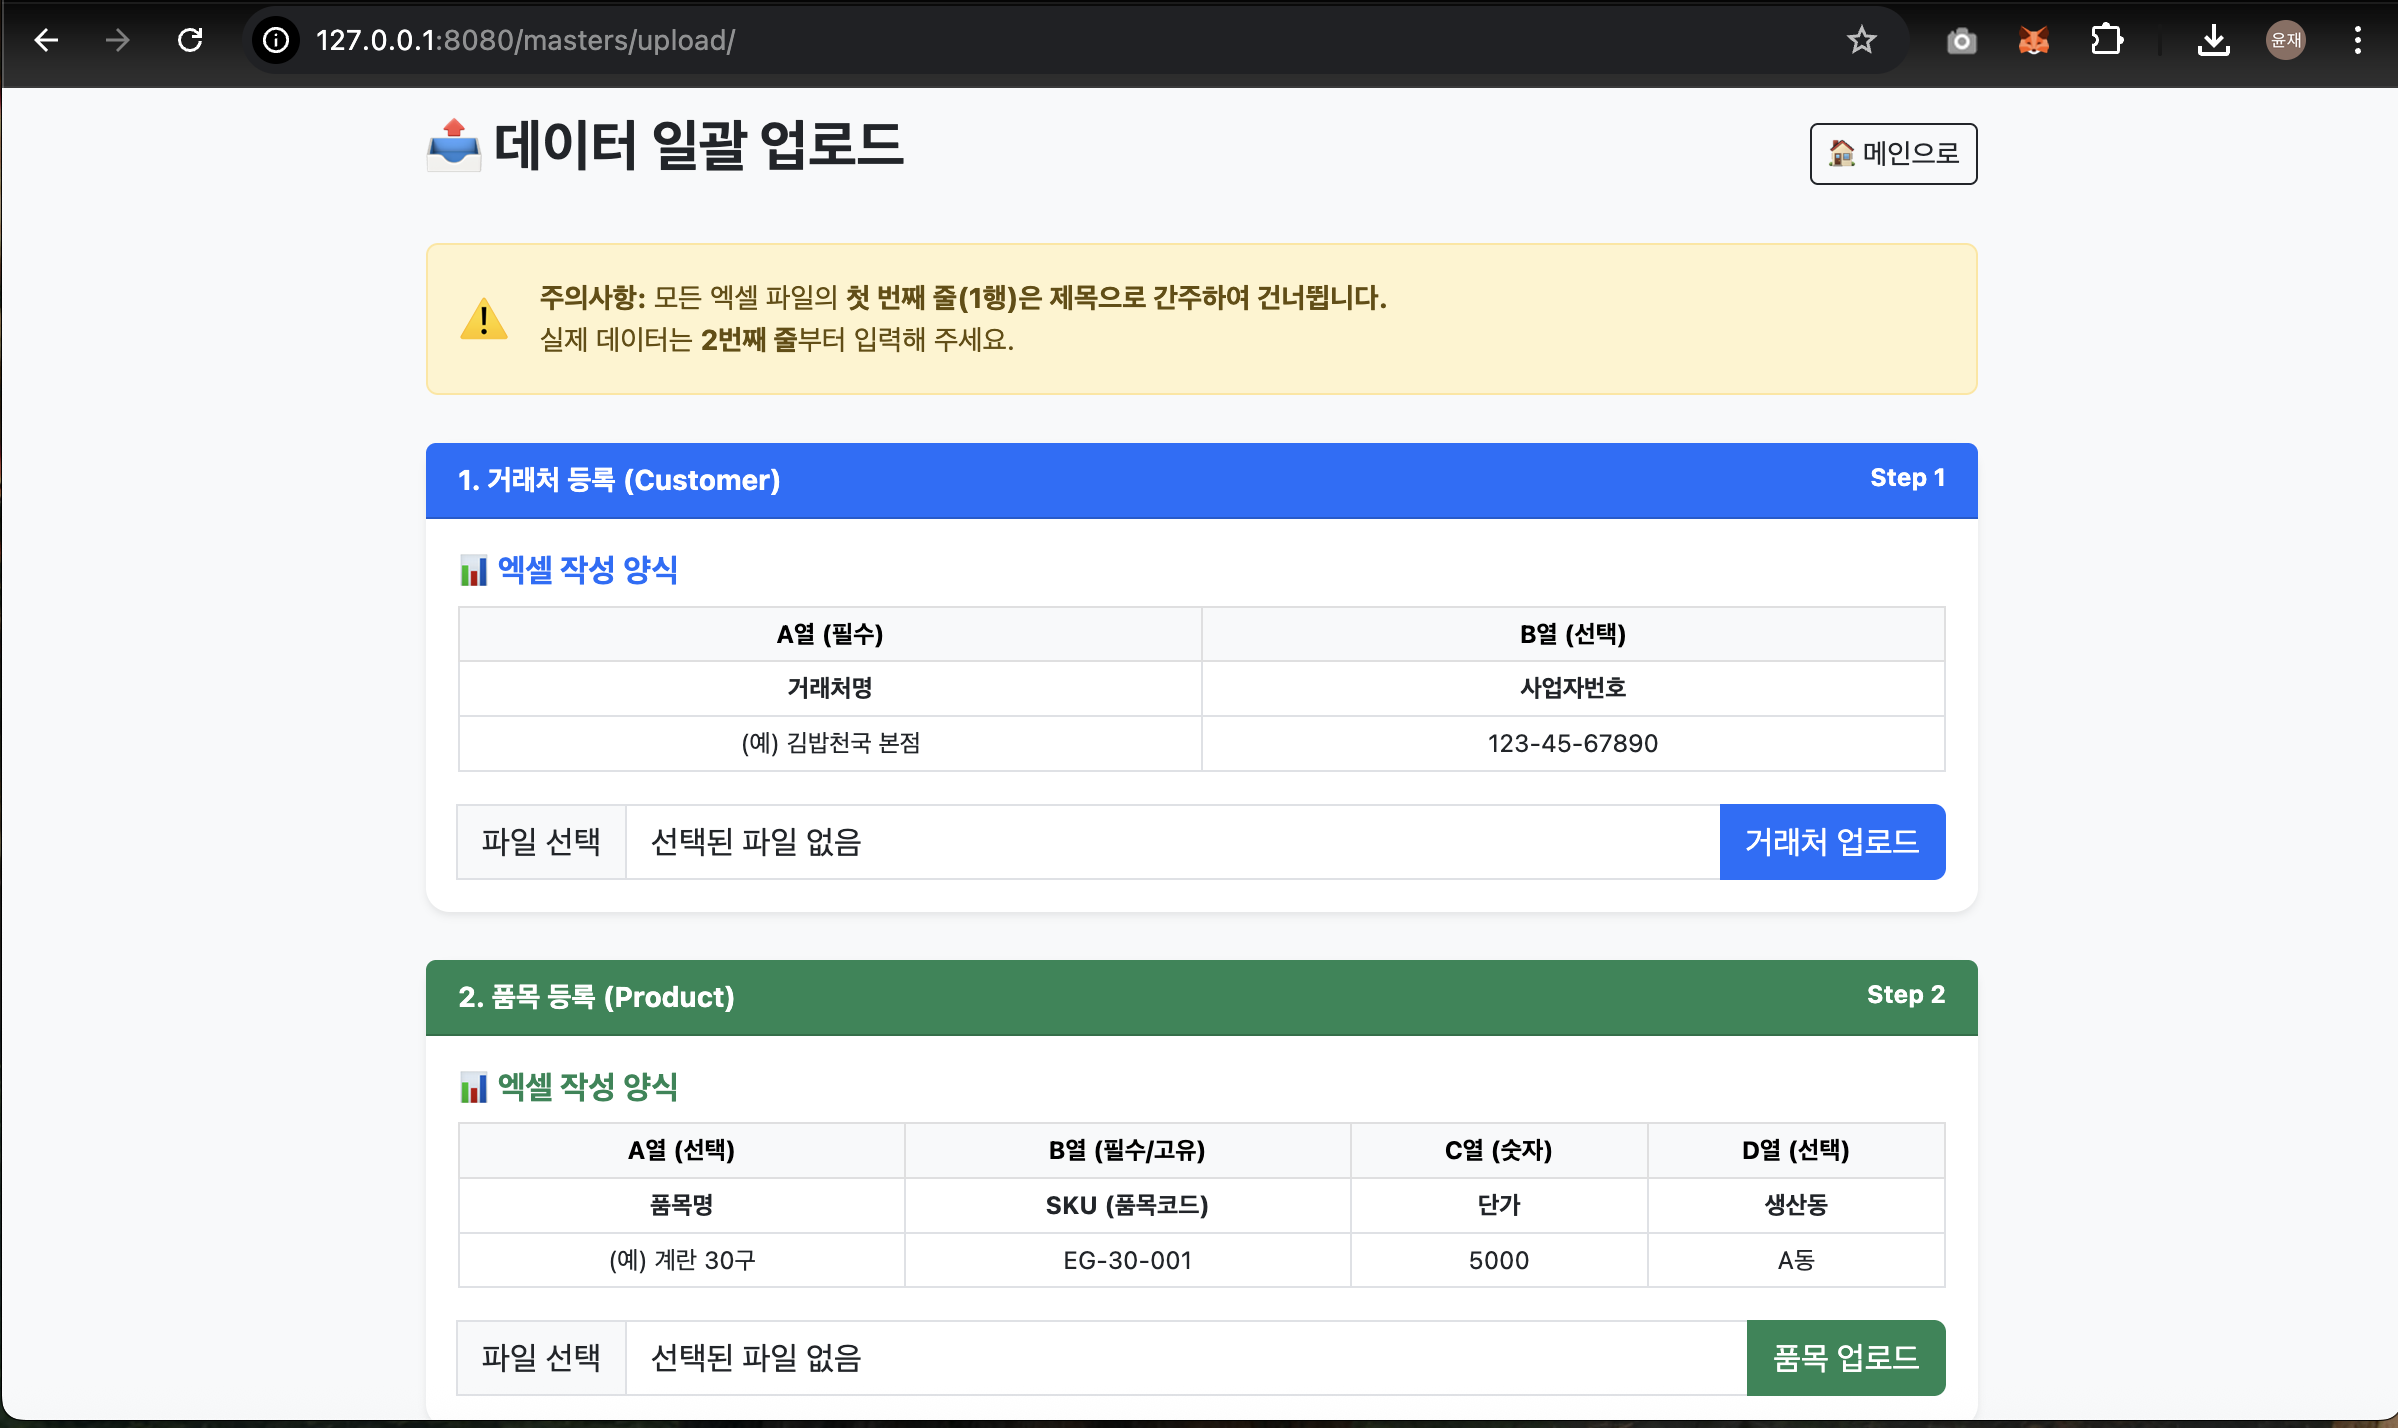Image resolution: width=2398 pixels, height=1428 pixels.
Task: Open the MetaMask fox extension
Action: tap(2034, 40)
